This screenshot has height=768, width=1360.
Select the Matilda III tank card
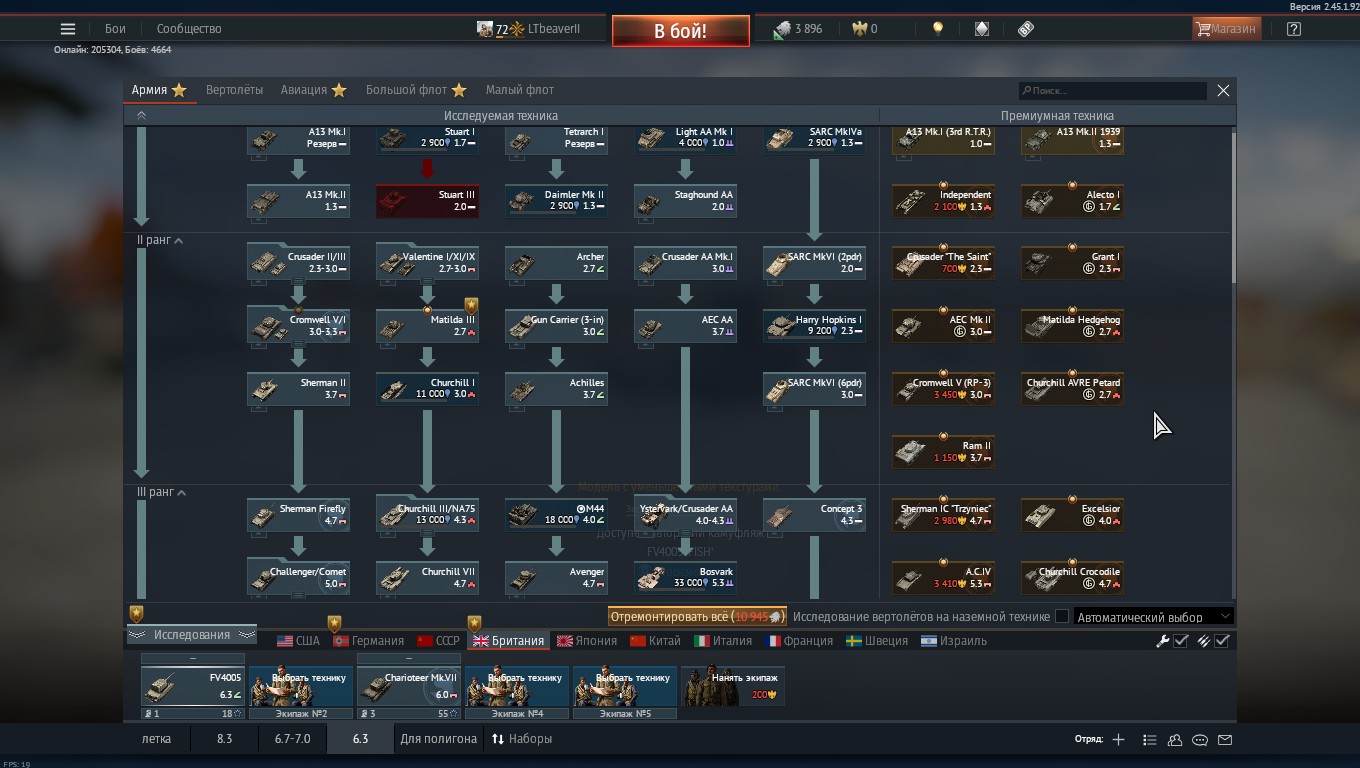click(427, 326)
